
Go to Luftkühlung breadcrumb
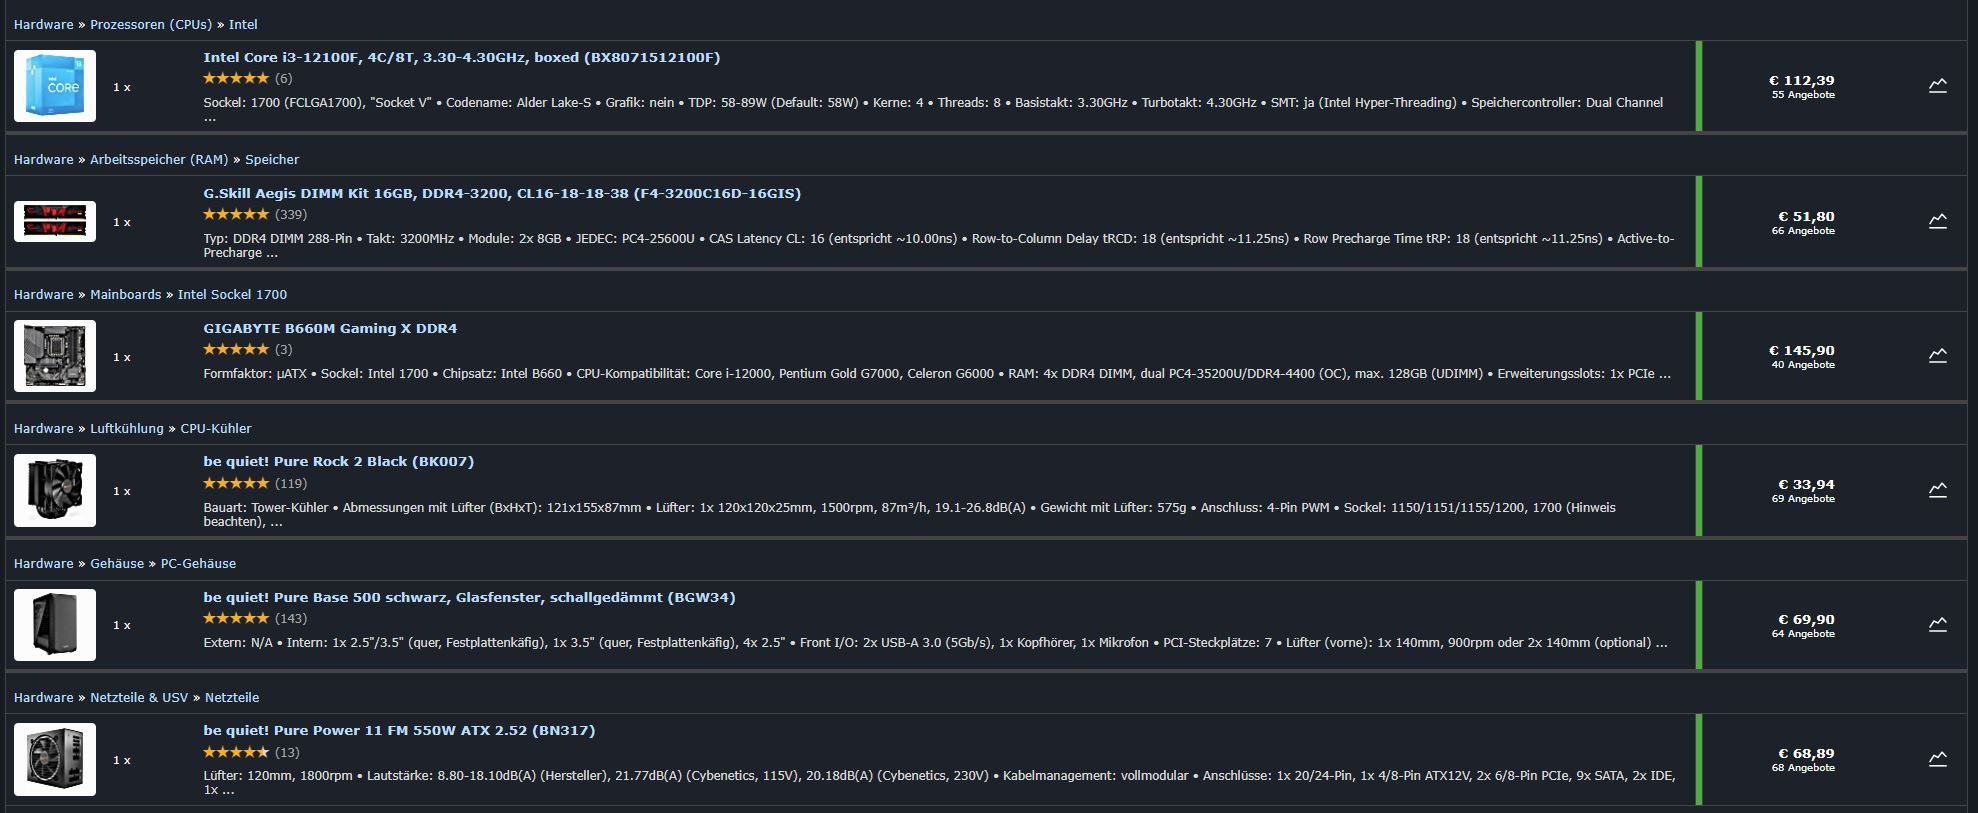[127, 428]
